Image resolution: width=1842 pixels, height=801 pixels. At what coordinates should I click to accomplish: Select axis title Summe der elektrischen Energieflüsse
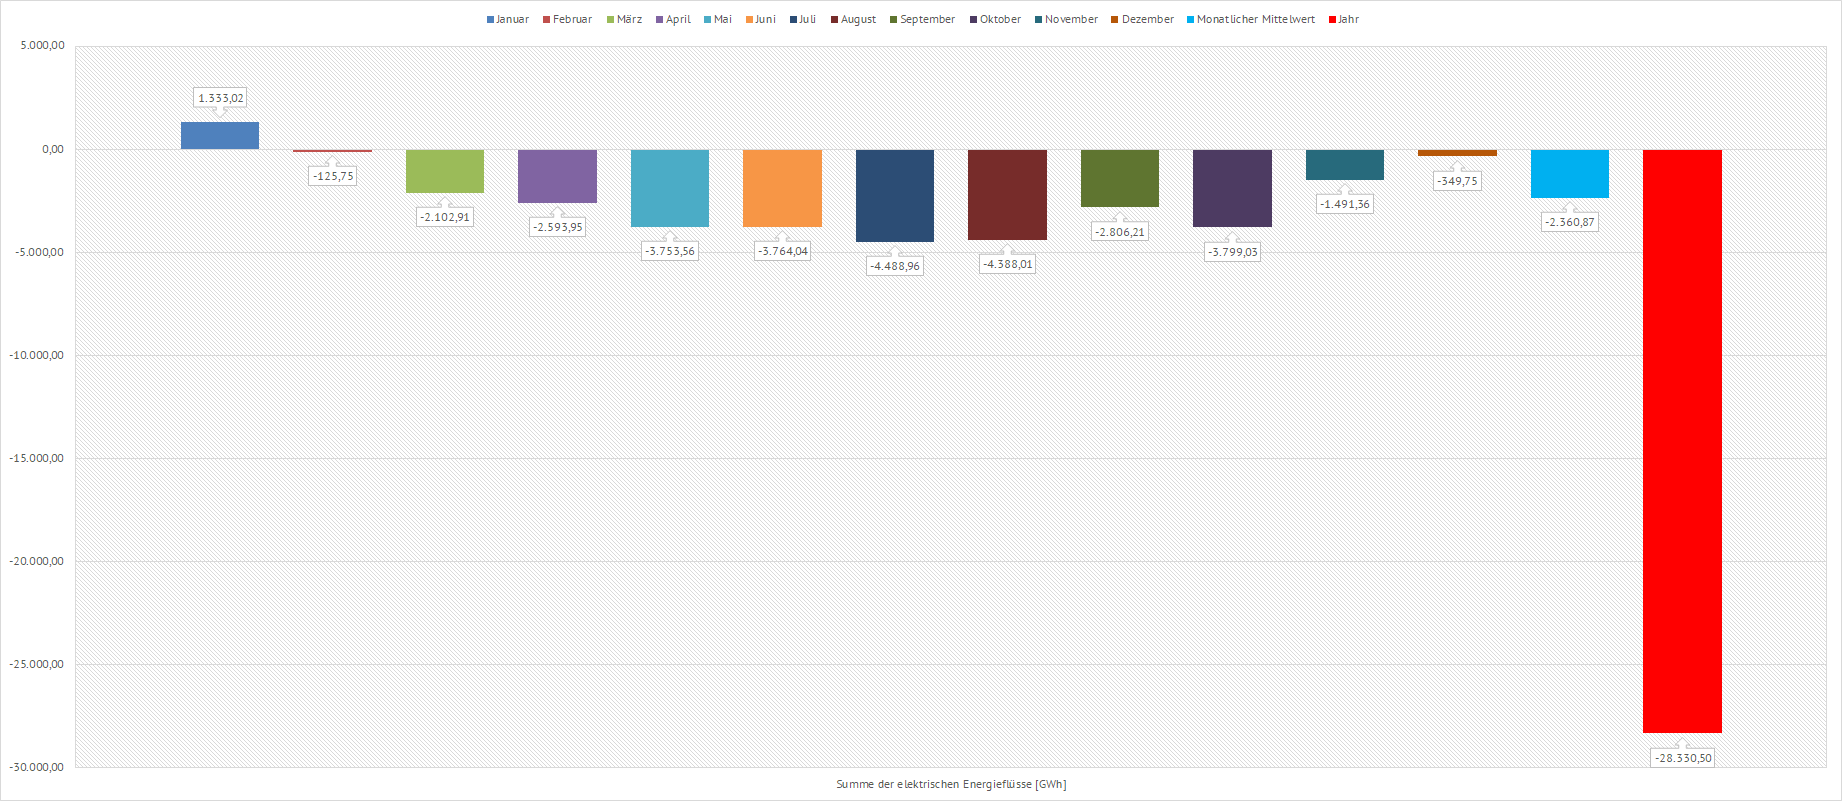click(x=951, y=784)
